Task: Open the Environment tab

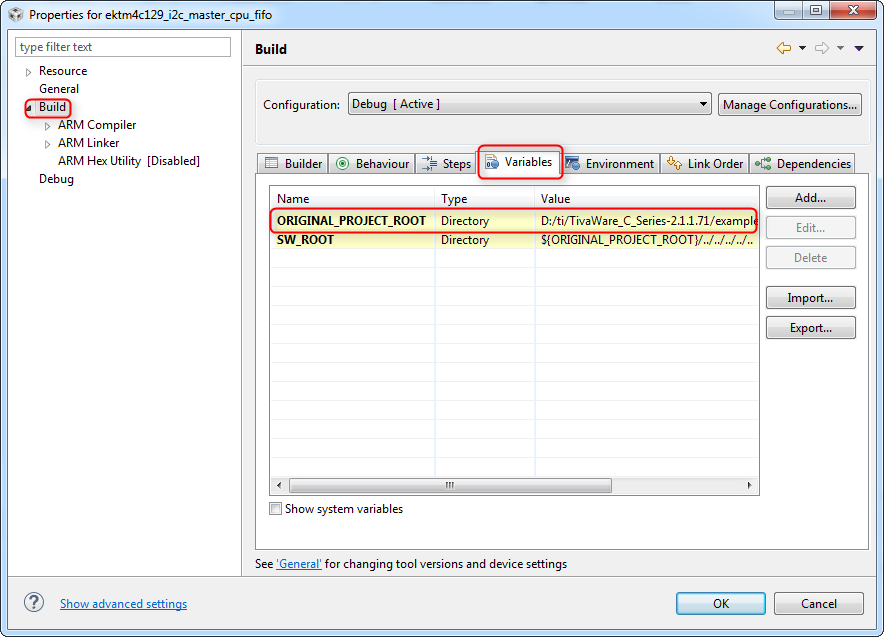Action: tap(610, 163)
